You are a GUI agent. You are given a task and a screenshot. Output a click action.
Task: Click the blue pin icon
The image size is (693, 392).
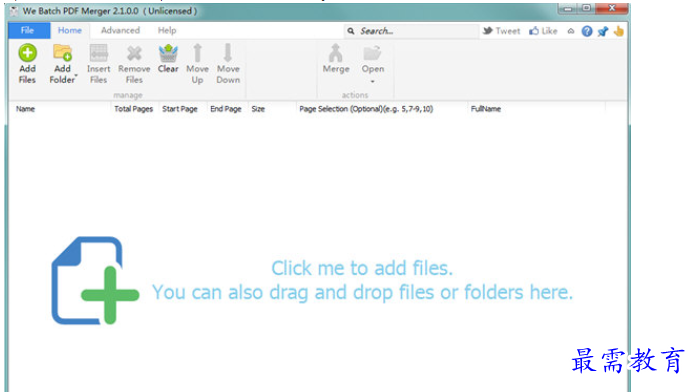pos(603,31)
